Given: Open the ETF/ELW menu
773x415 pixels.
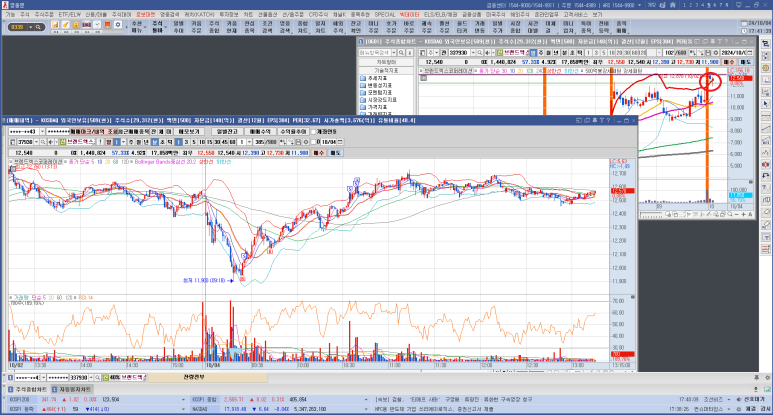Looking at the screenshot, I should 70,15.
